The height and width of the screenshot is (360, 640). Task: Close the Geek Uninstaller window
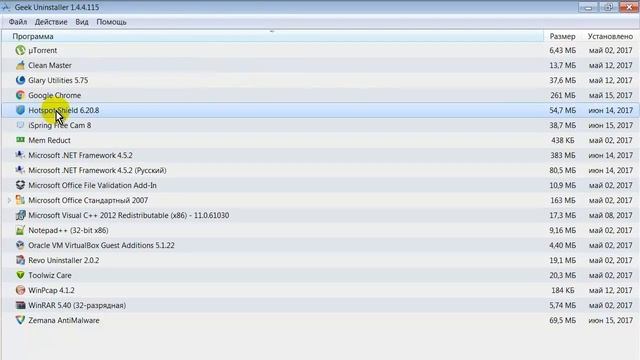point(629,7)
